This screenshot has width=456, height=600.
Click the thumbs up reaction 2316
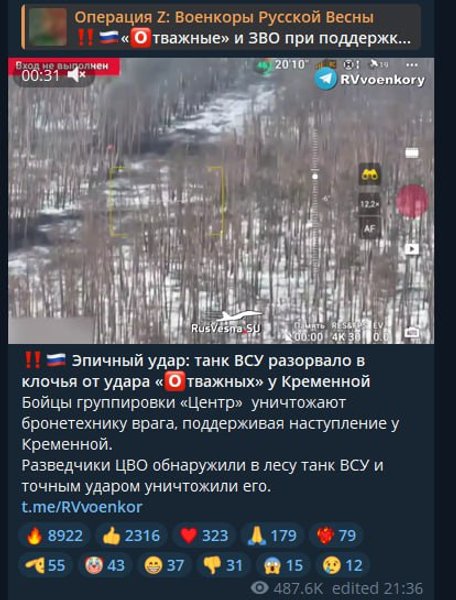pyautogui.click(x=131, y=536)
